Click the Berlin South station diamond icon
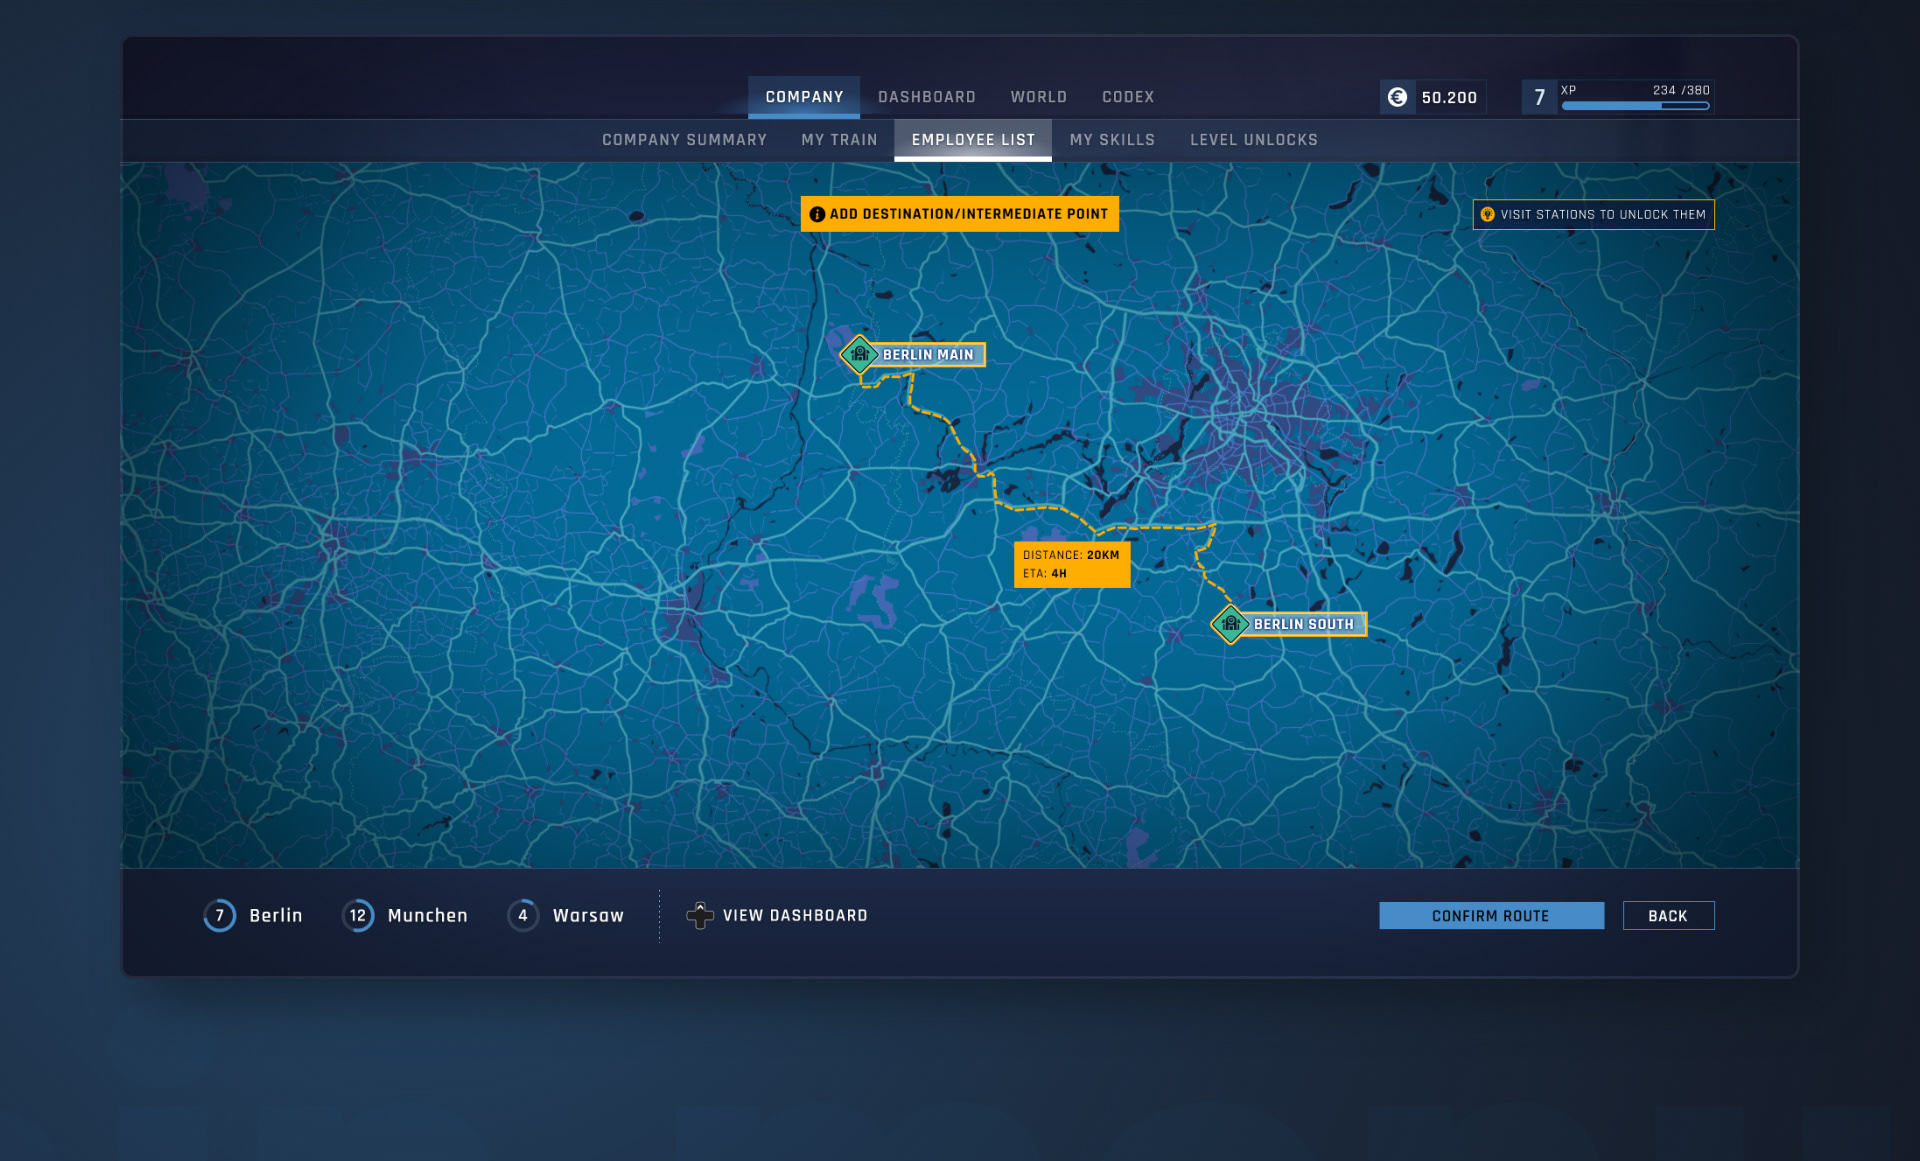Viewport: 1920px width, 1161px height. pyautogui.click(x=1230, y=624)
